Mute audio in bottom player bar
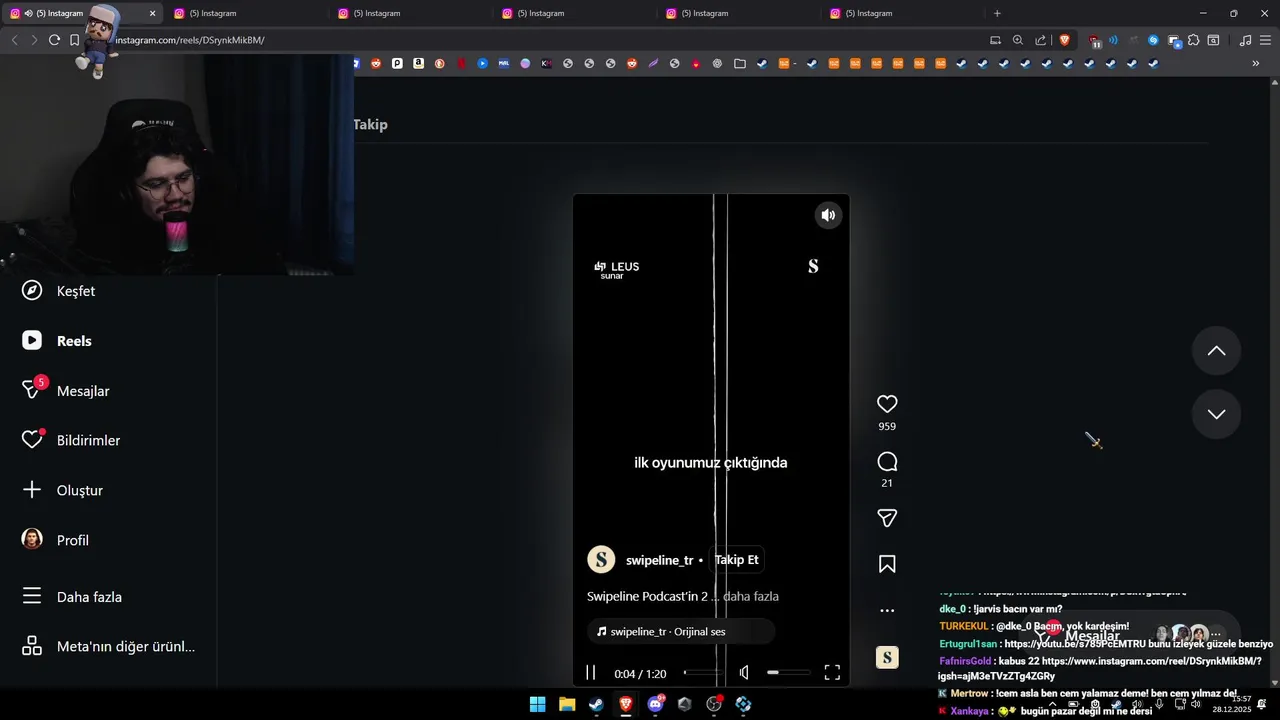The image size is (1280, 720). pos(744,673)
